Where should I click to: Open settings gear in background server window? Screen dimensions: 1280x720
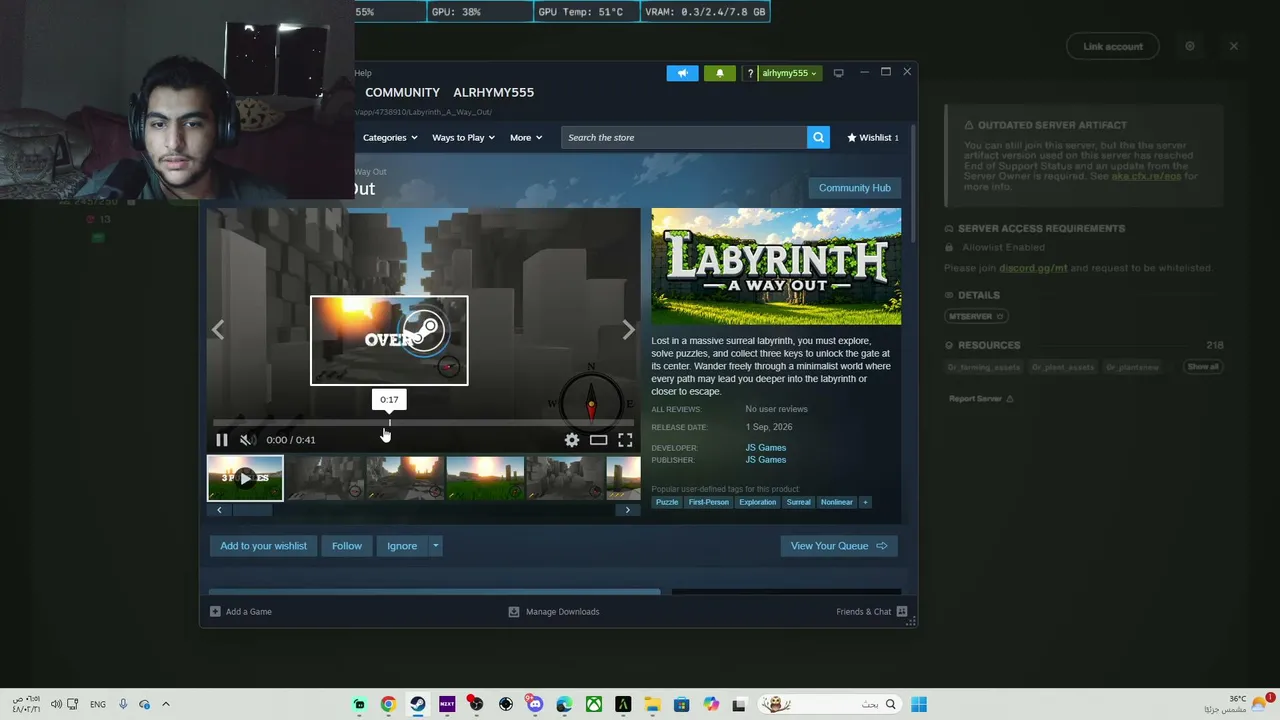[x=1190, y=46]
